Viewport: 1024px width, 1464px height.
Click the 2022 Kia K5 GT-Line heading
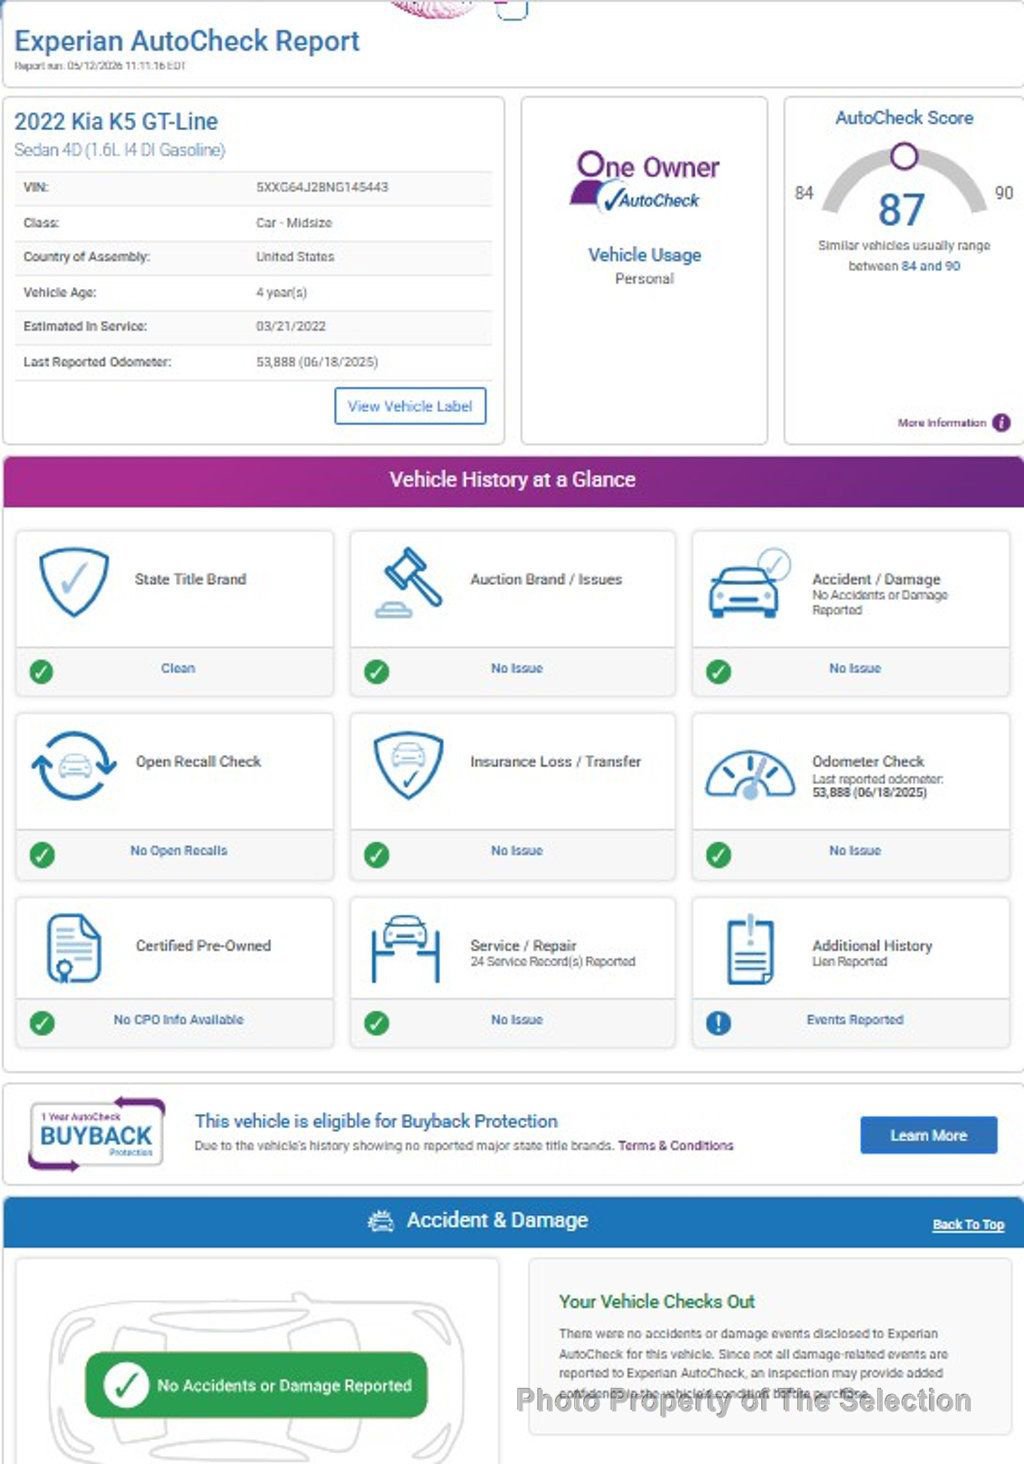tap(116, 122)
